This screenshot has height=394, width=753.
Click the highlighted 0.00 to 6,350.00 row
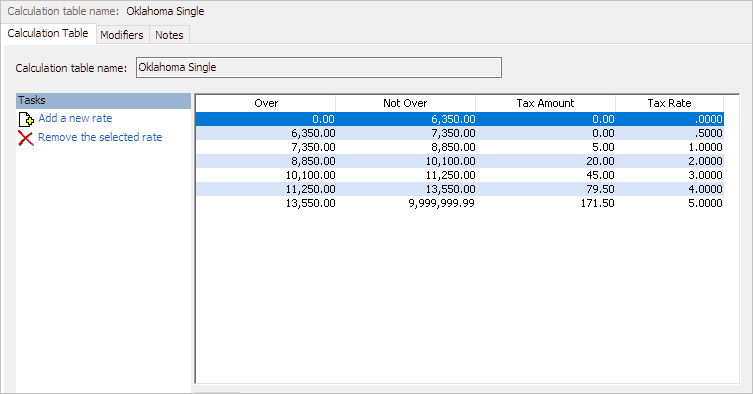pos(460,119)
